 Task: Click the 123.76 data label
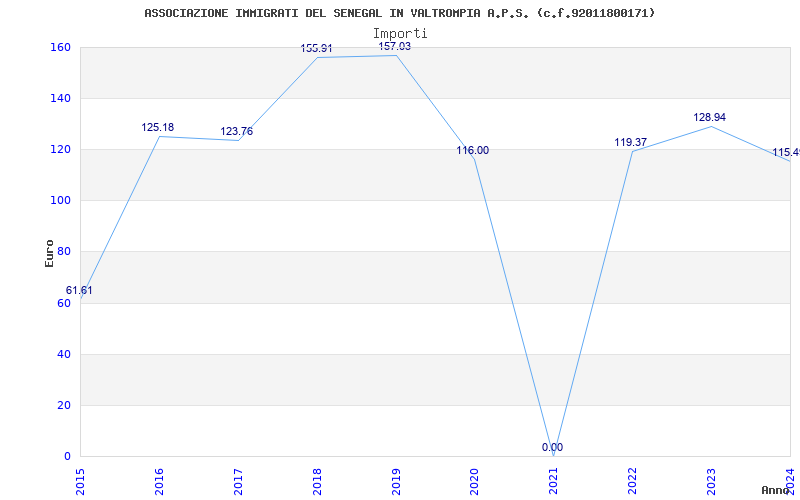[x=236, y=132]
